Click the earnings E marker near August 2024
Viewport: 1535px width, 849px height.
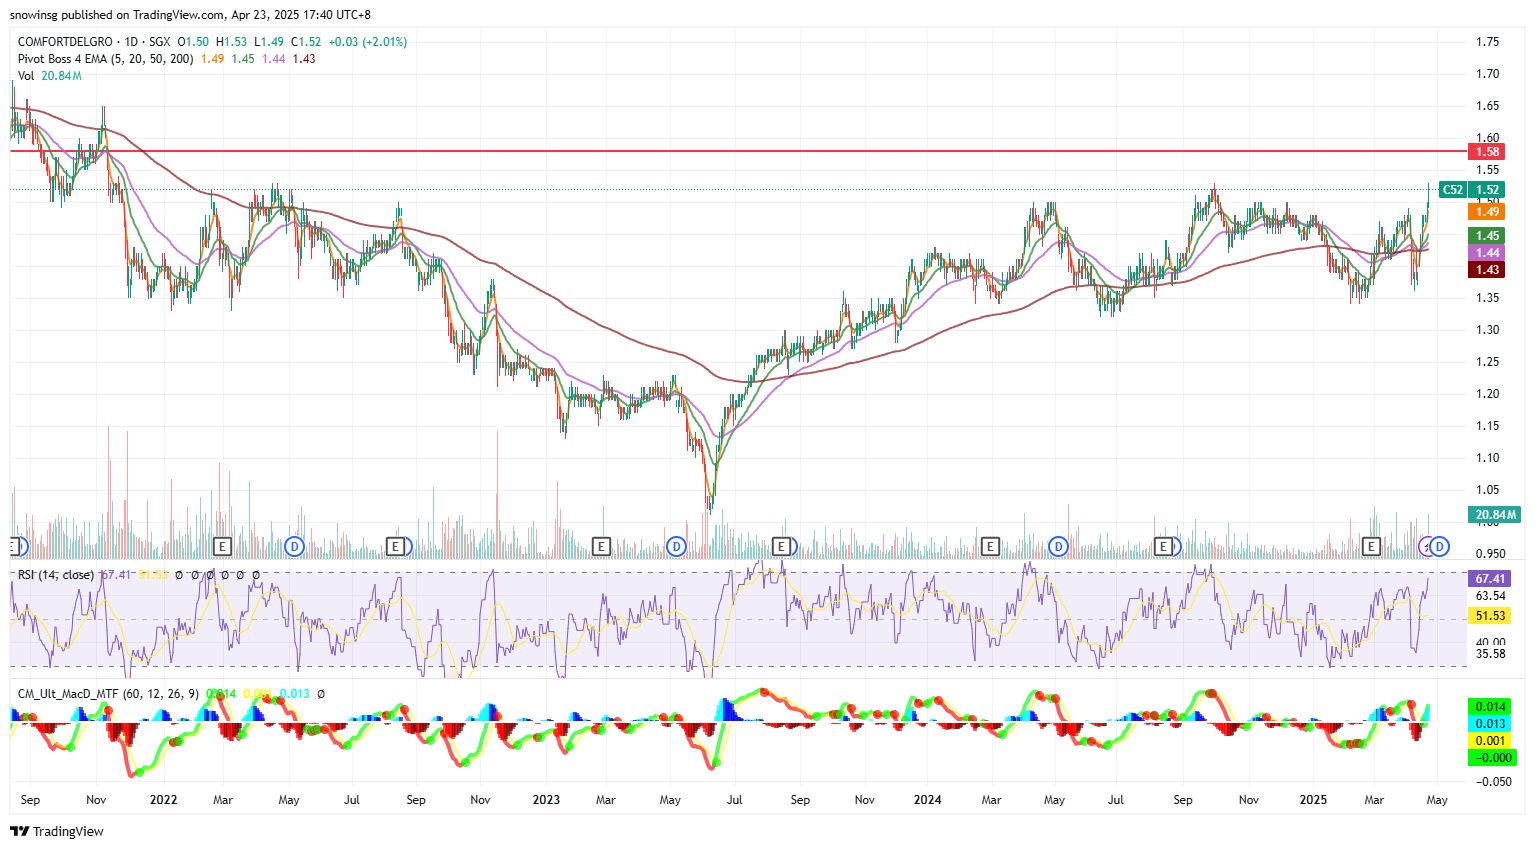coord(1163,546)
